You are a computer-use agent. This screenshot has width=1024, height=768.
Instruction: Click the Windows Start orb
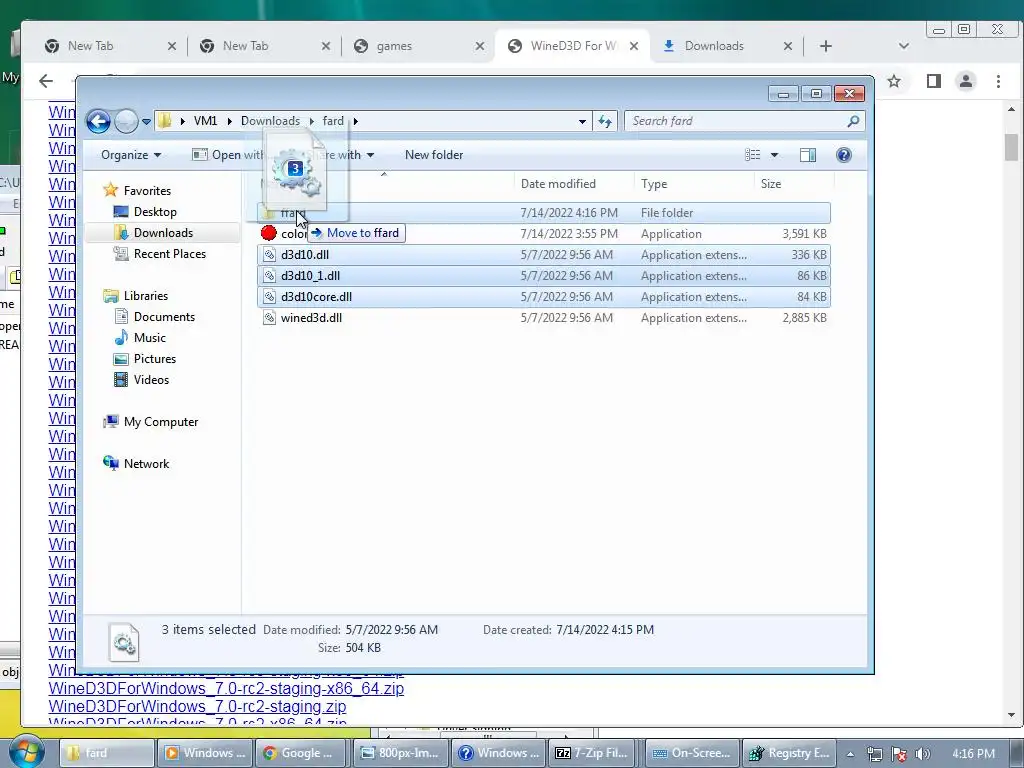27,752
